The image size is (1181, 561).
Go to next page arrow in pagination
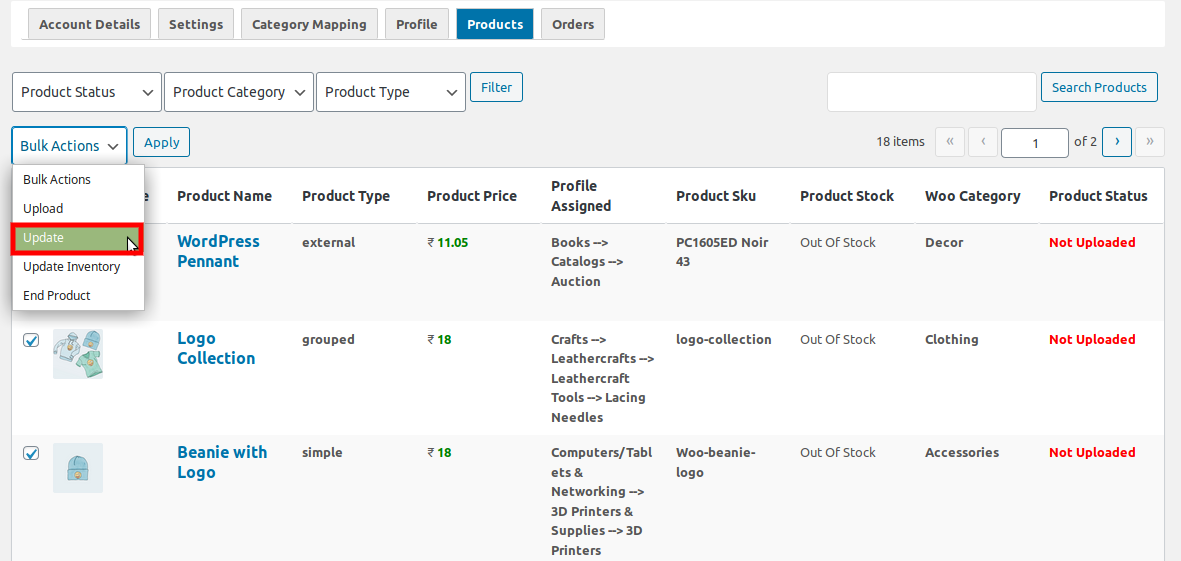[x=1117, y=142]
